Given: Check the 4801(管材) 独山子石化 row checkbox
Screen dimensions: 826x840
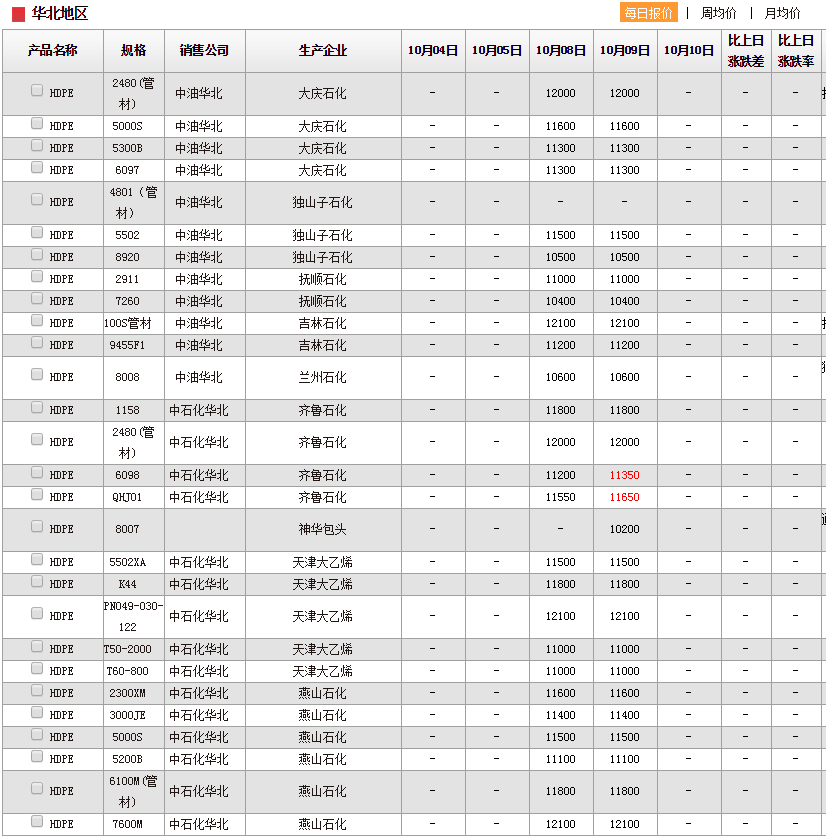Looking at the screenshot, I should 37,199.
